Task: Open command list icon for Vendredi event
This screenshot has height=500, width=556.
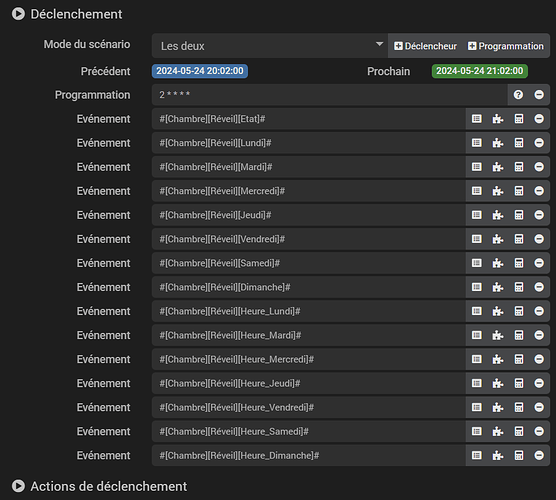Action: [x=477, y=239]
